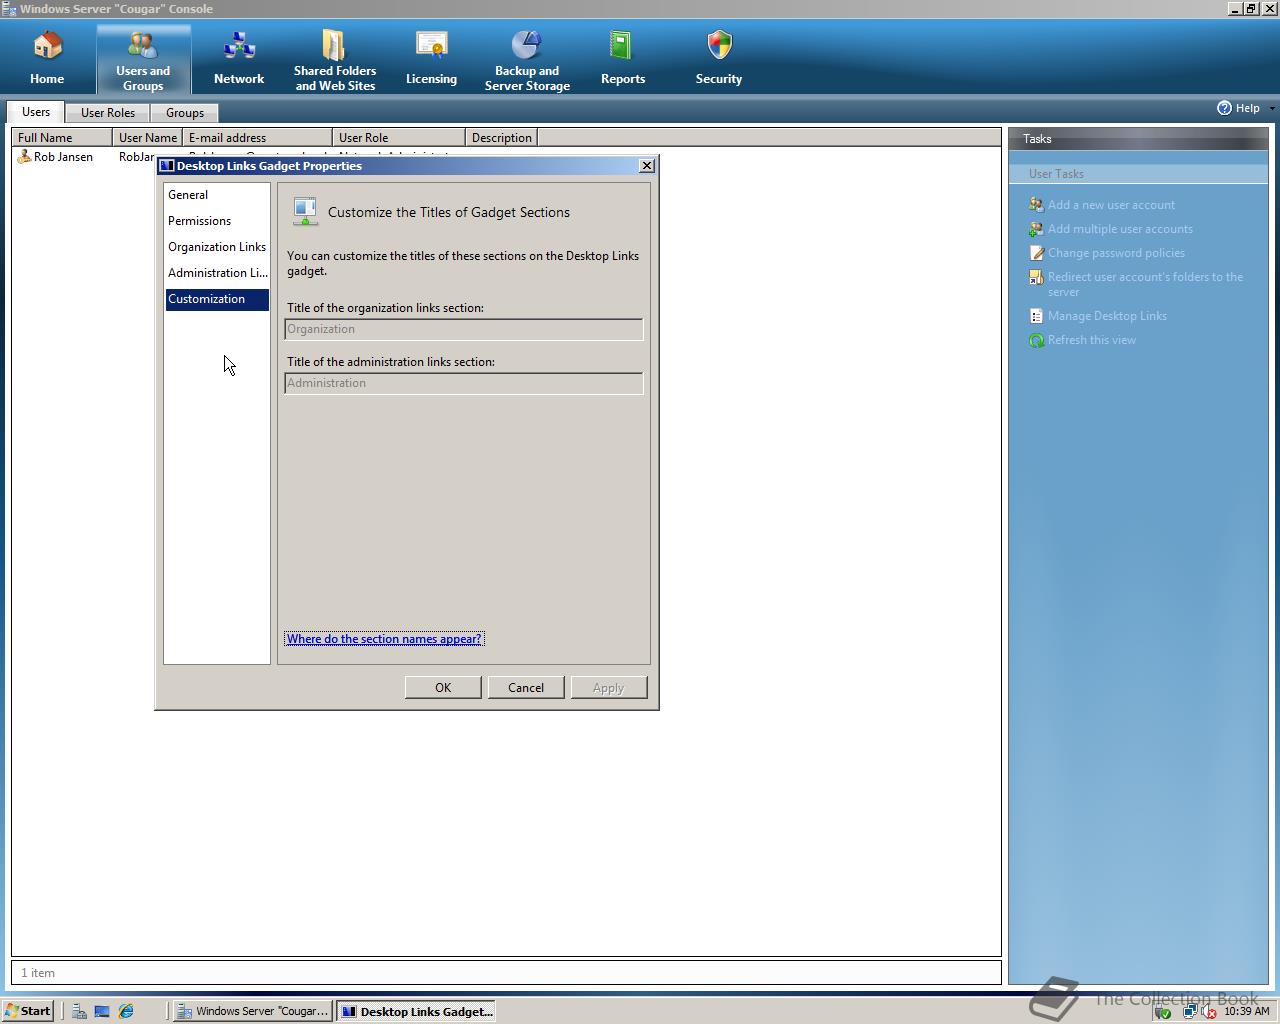Select Customization in the dialog sidebar

(x=217, y=299)
